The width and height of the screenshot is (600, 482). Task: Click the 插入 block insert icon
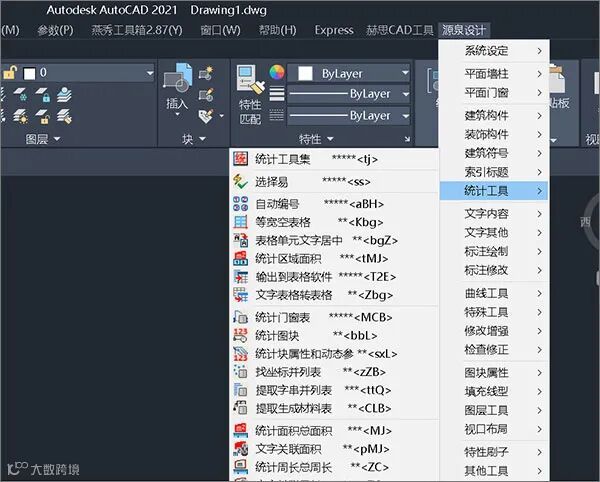pyautogui.click(x=178, y=78)
